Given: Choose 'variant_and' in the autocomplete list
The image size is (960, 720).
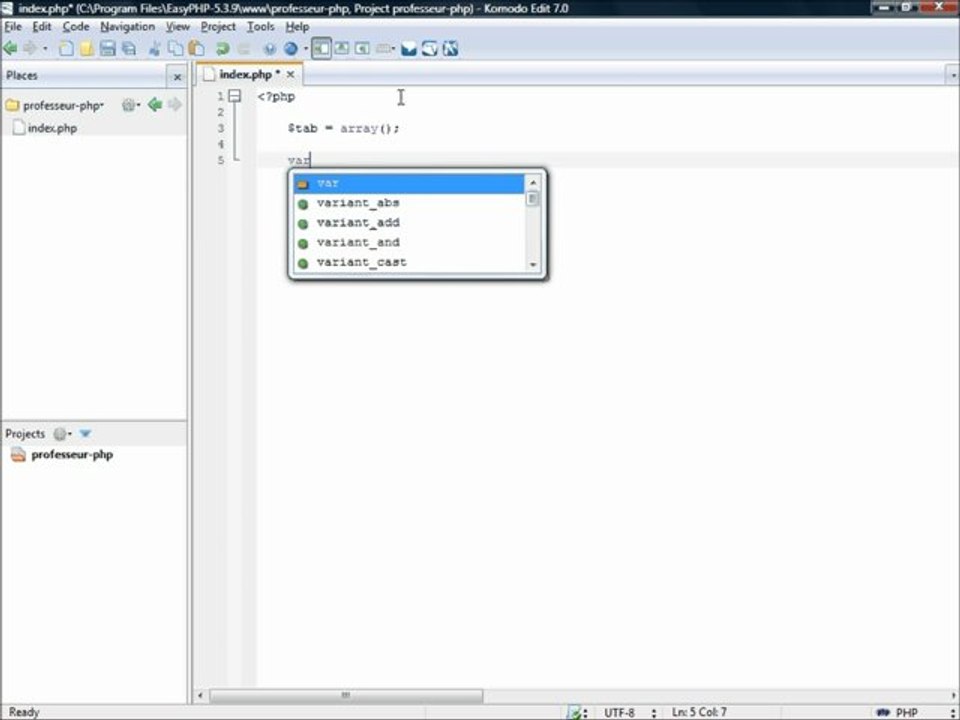Looking at the screenshot, I should pos(408,242).
